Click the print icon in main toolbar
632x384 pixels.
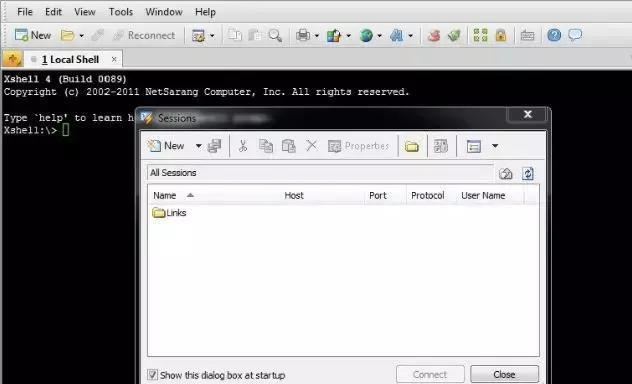point(303,35)
